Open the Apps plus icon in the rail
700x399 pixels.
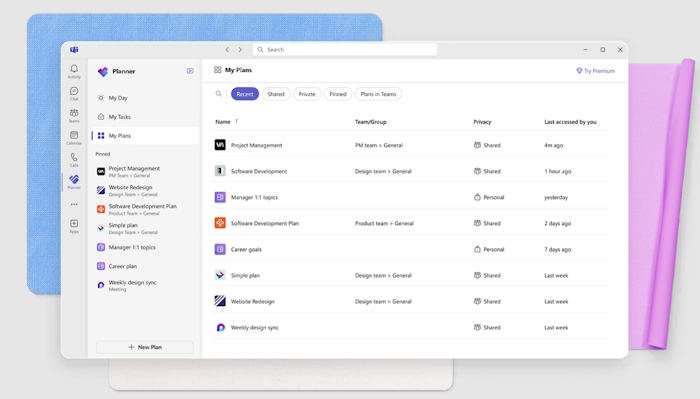(x=74, y=225)
